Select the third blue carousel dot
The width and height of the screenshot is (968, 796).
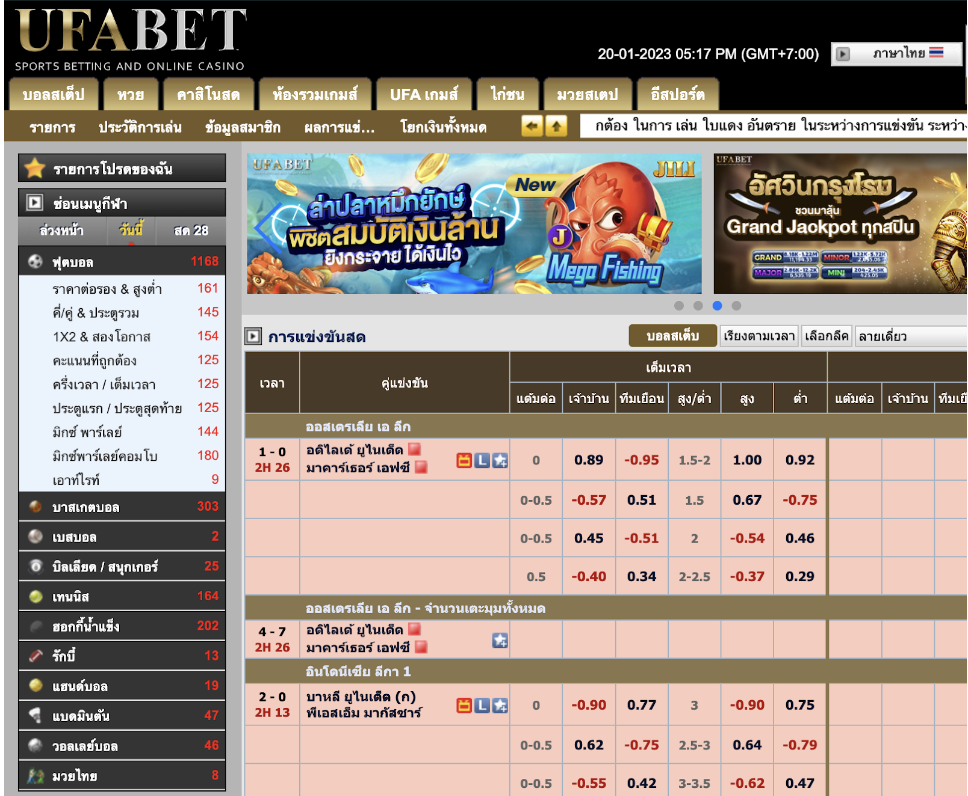(717, 306)
